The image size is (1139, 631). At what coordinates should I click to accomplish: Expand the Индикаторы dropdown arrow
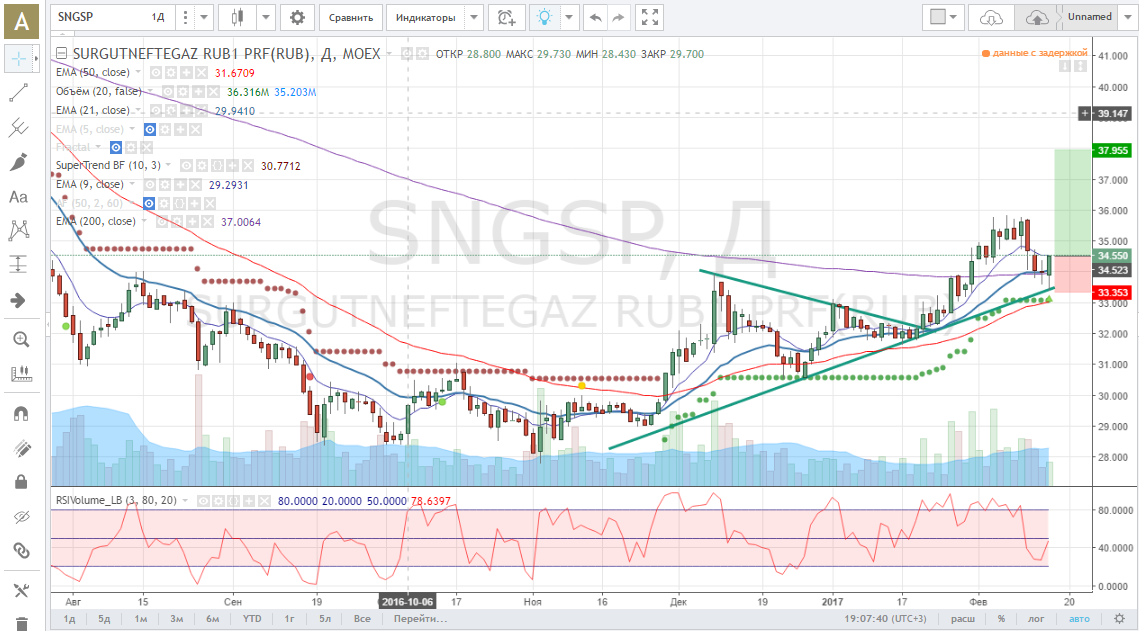click(x=474, y=17)
